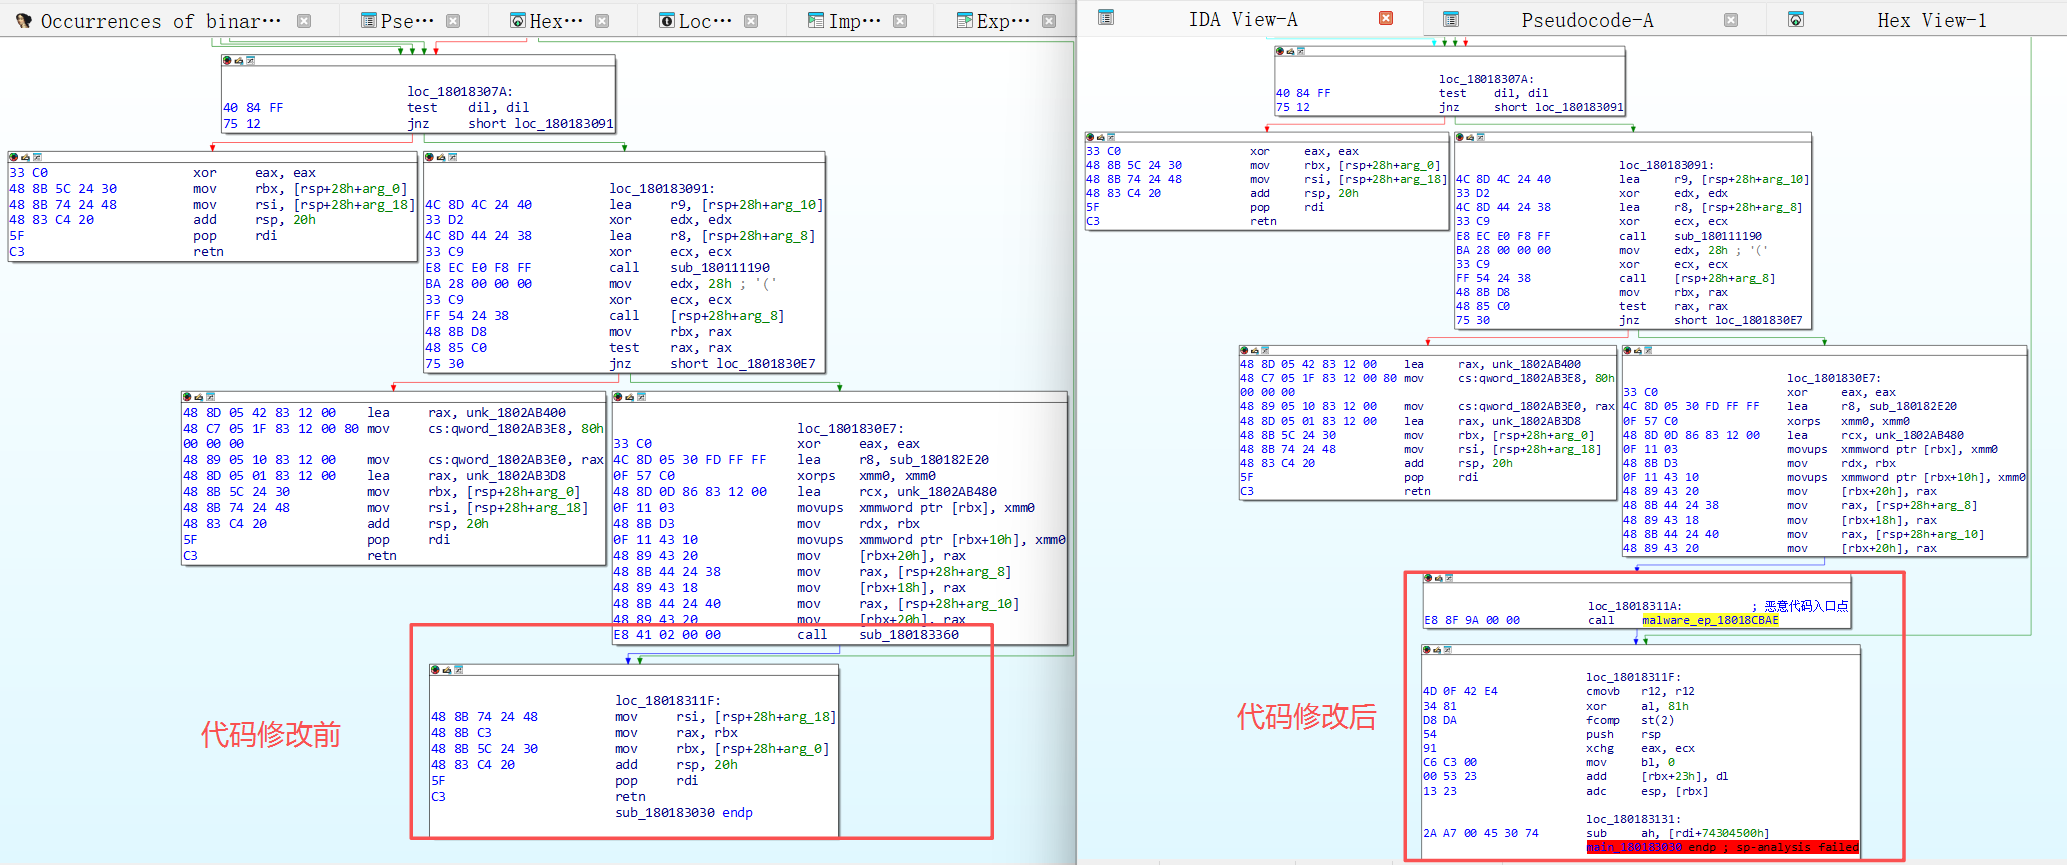Close the truncated Exp… tab
Screen dimensions: 2067x865
coord(1049,21)
